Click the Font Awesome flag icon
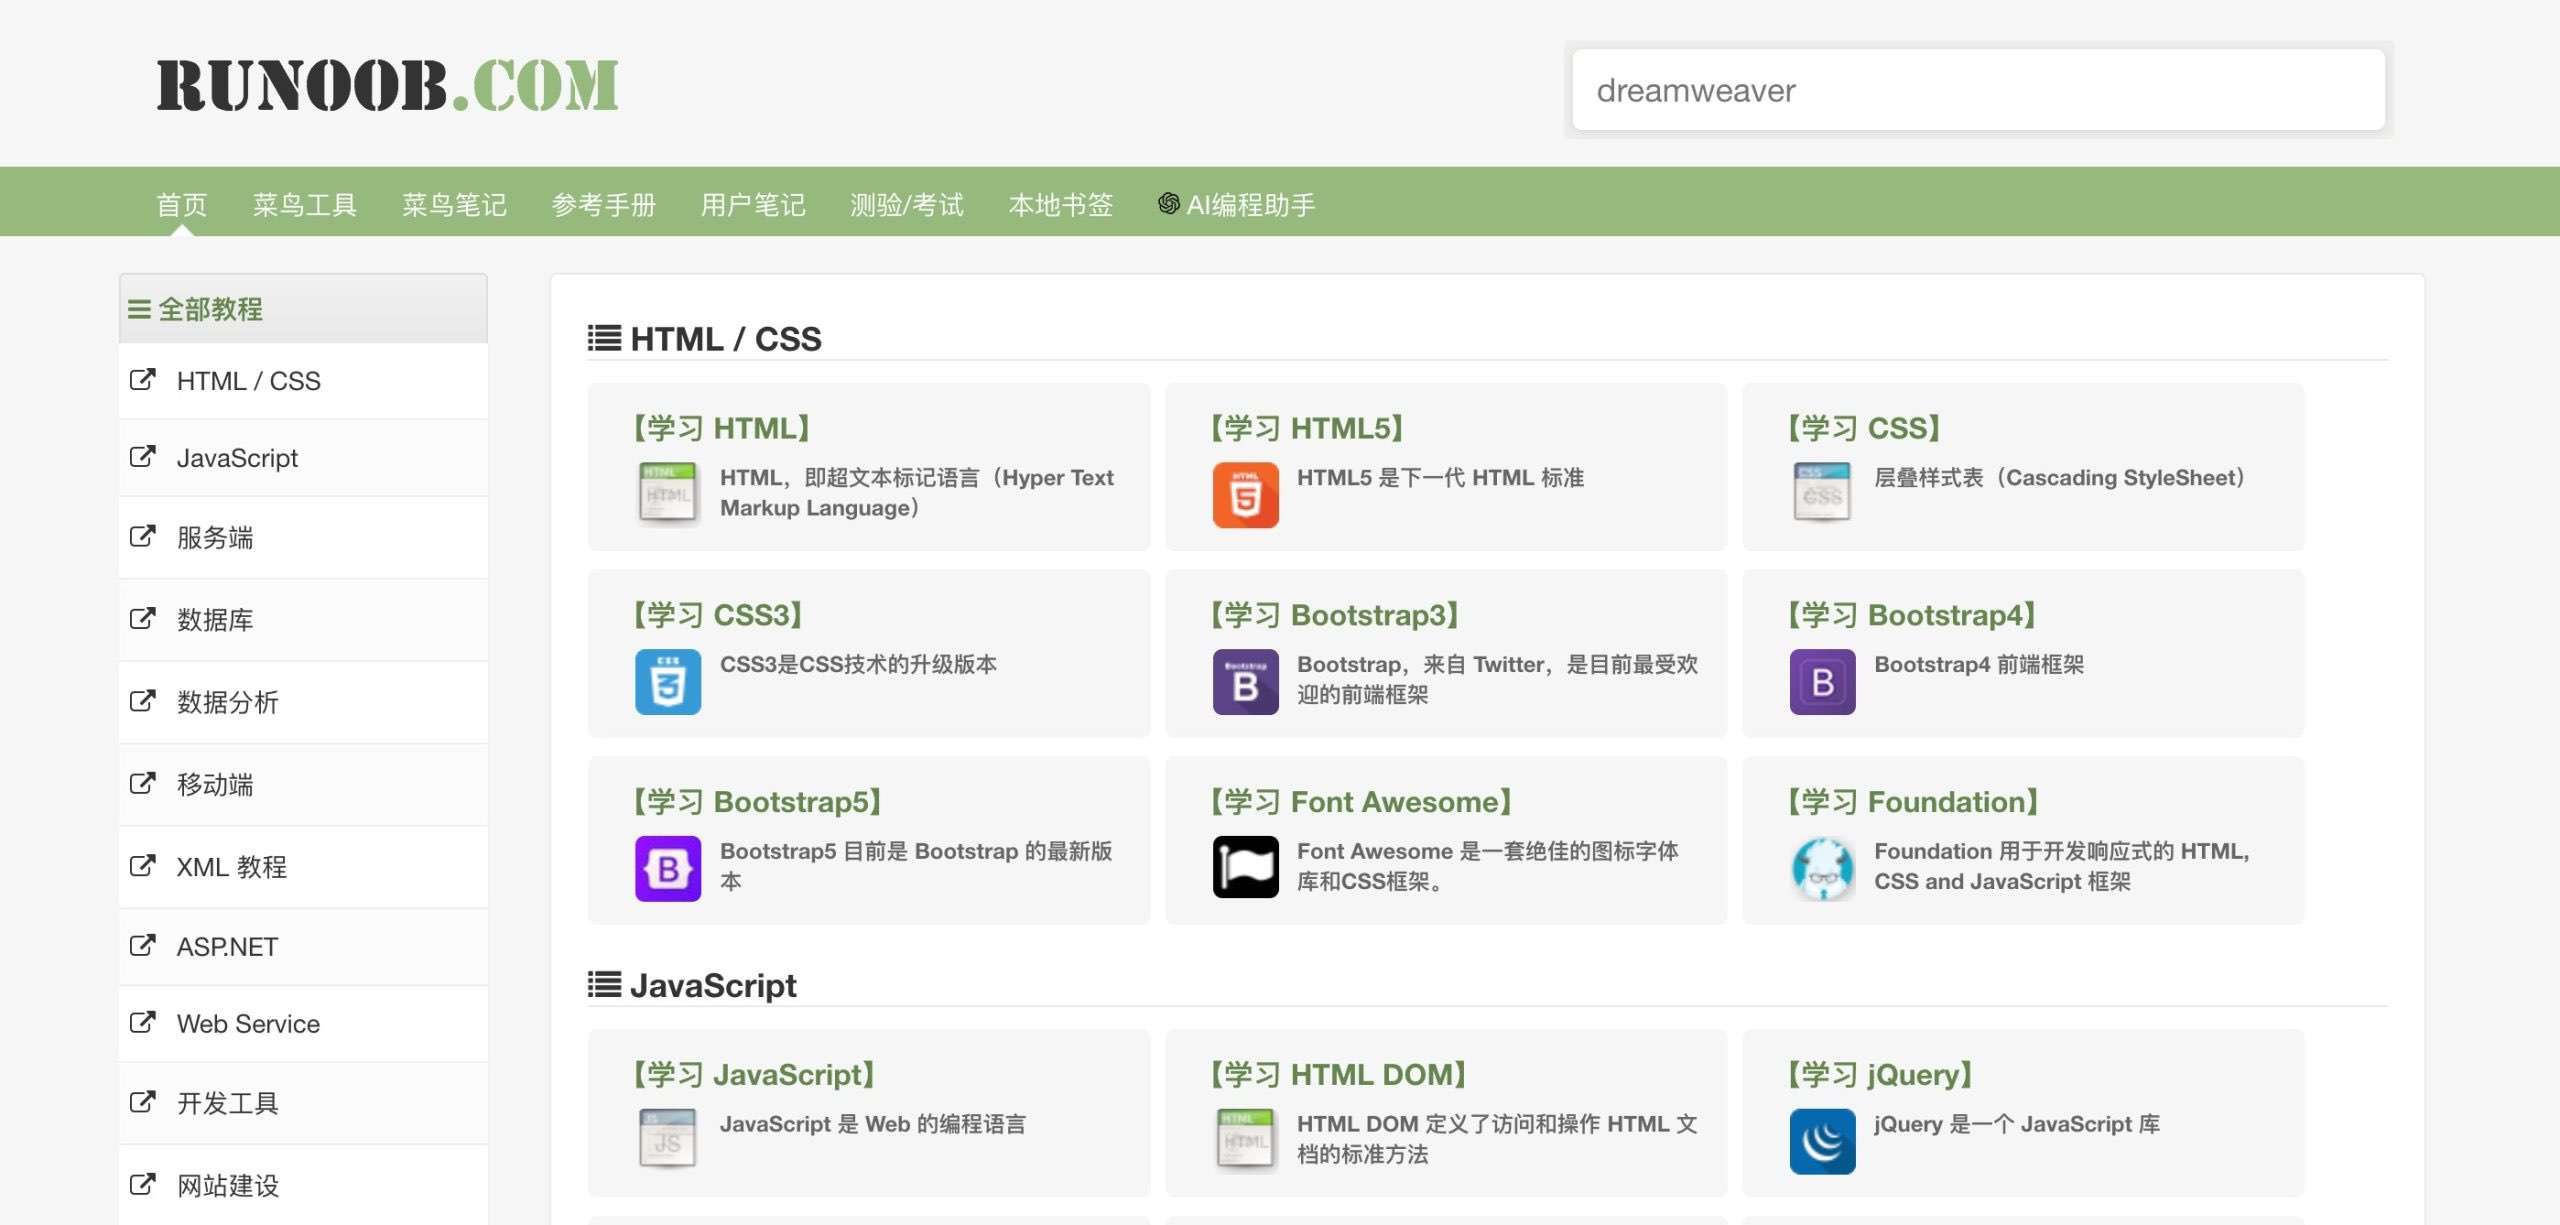 [1245, 867]
